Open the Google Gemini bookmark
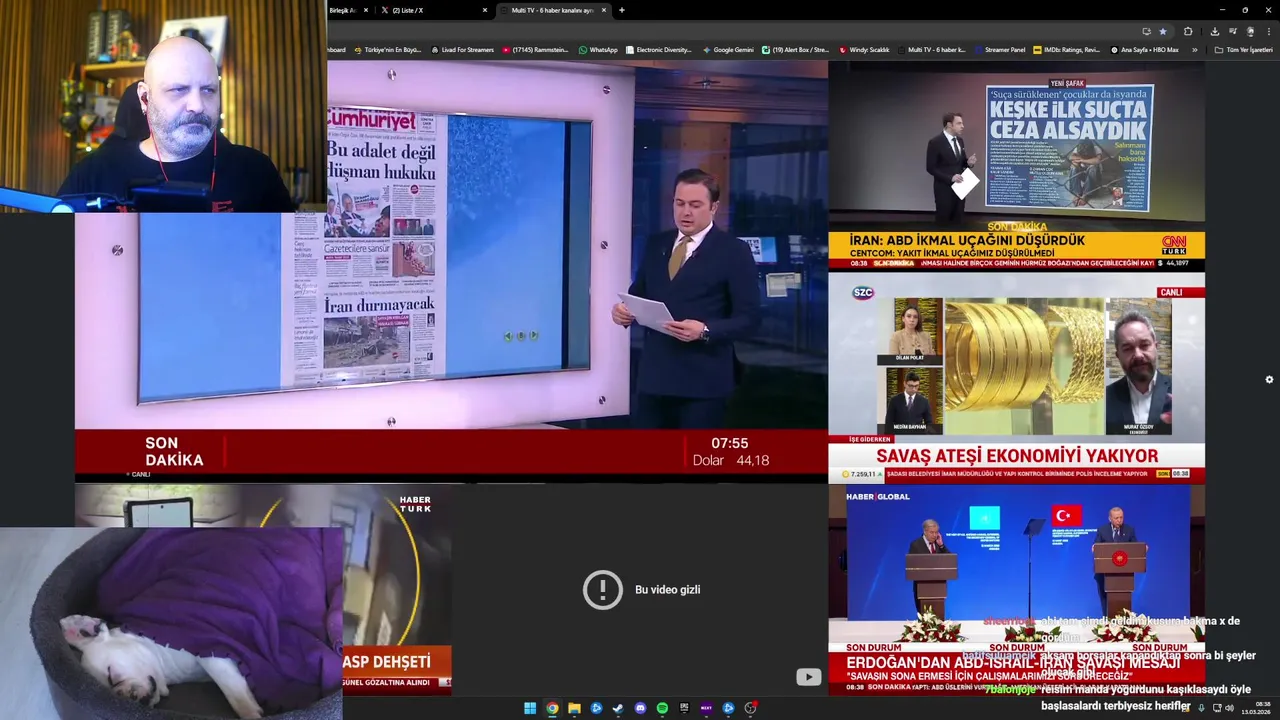Screen dimensions: 1280x720 click(x=728, y=49)
